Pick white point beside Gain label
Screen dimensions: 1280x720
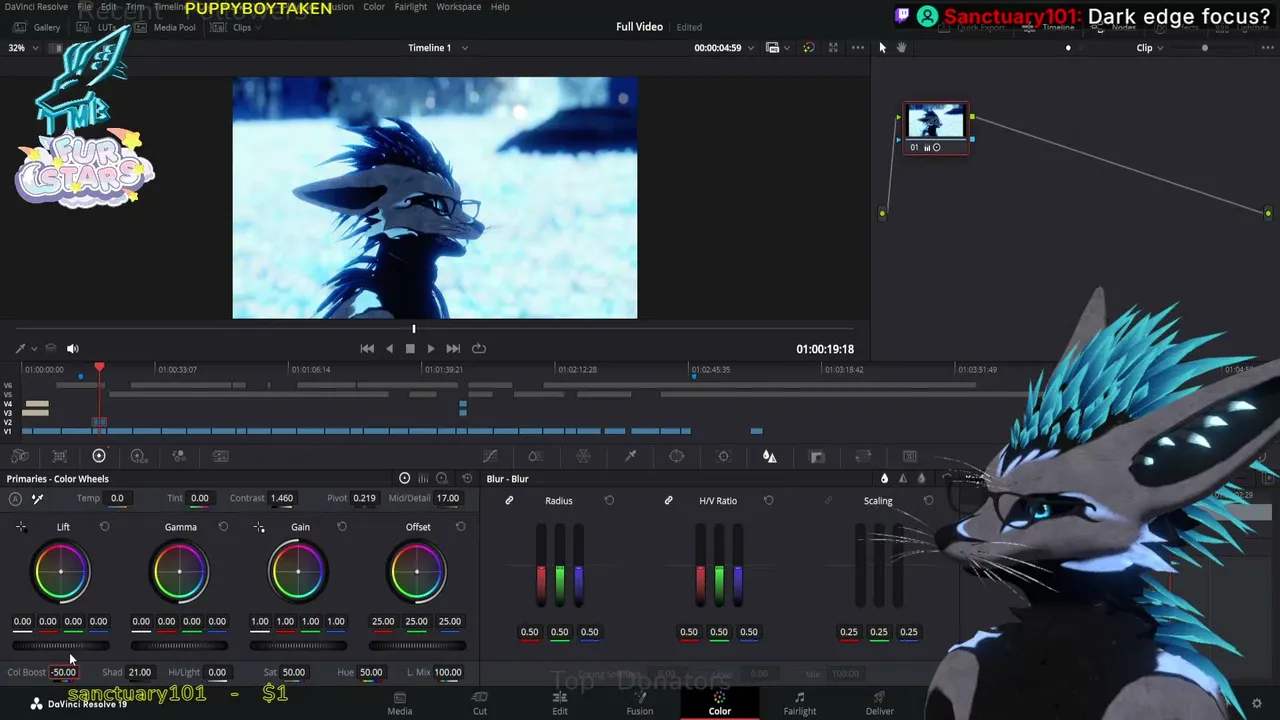pos(259,527)
